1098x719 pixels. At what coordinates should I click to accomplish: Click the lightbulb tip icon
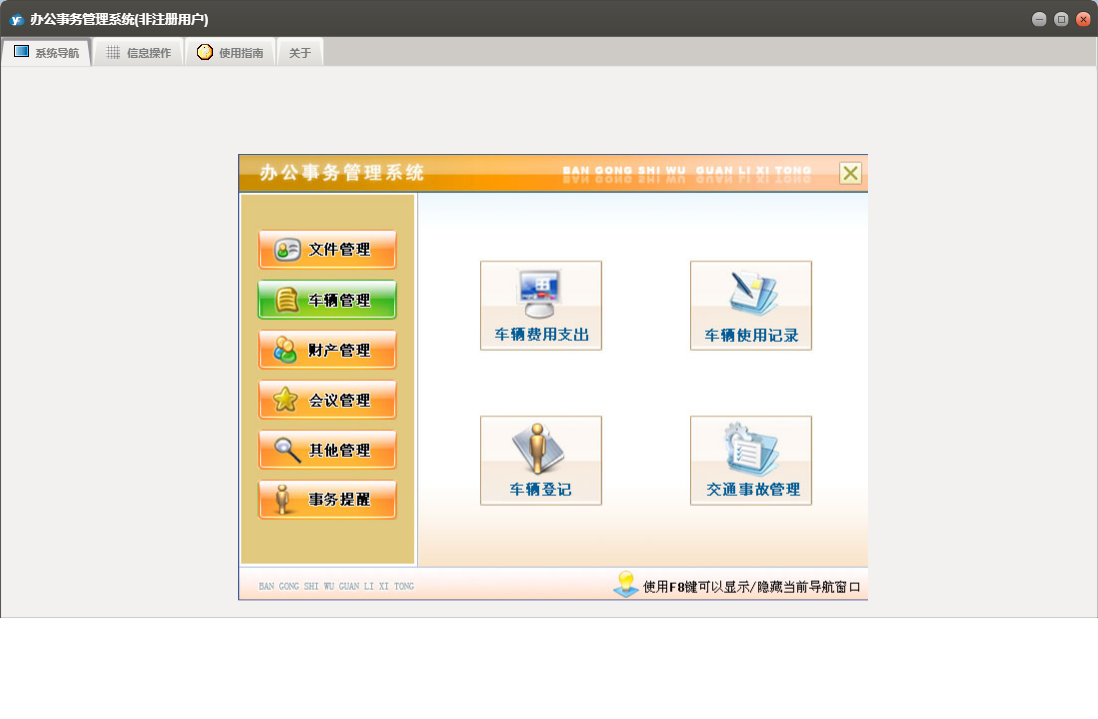tap(625, 585)
